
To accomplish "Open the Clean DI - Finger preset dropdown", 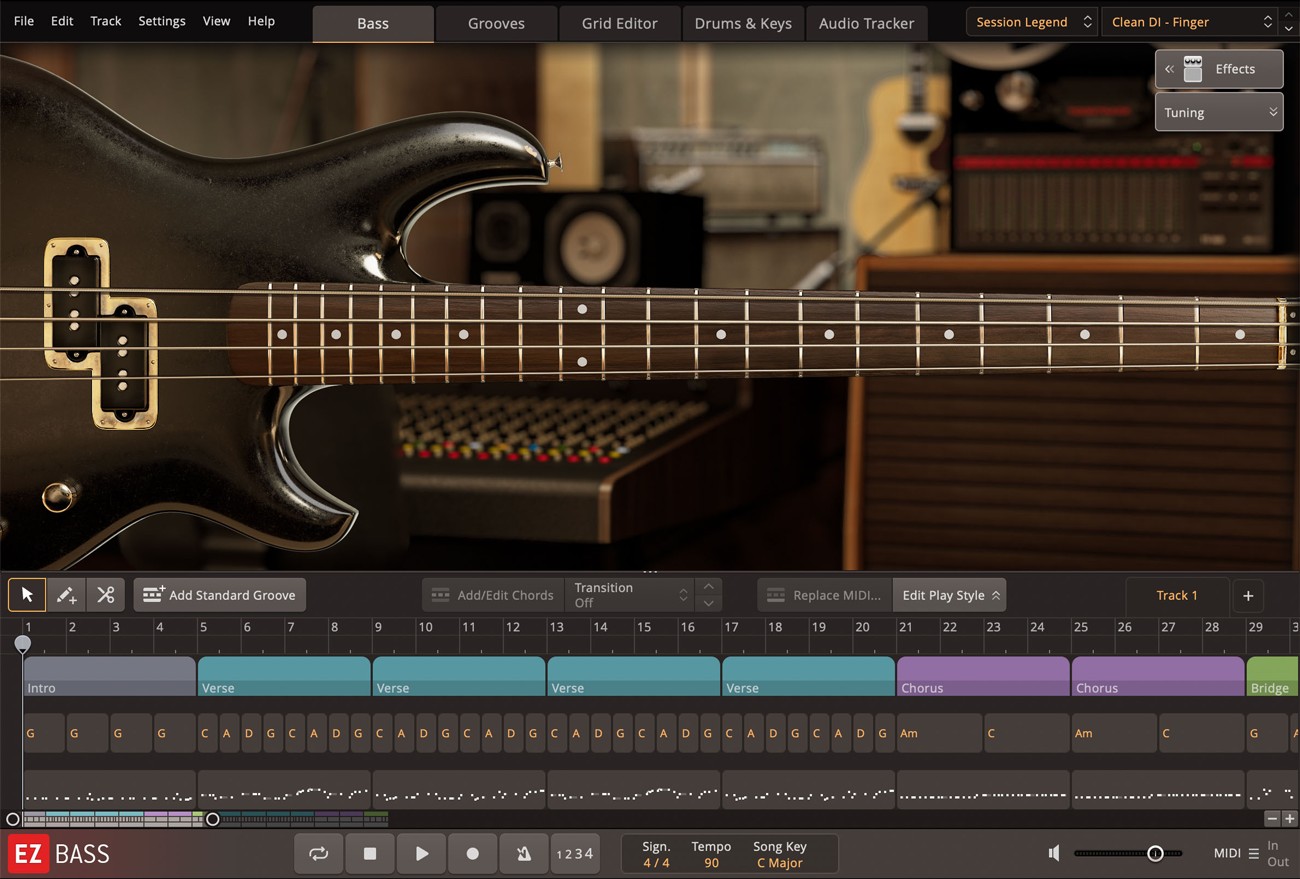I will pyautogui.click(x=1187, y=22).
